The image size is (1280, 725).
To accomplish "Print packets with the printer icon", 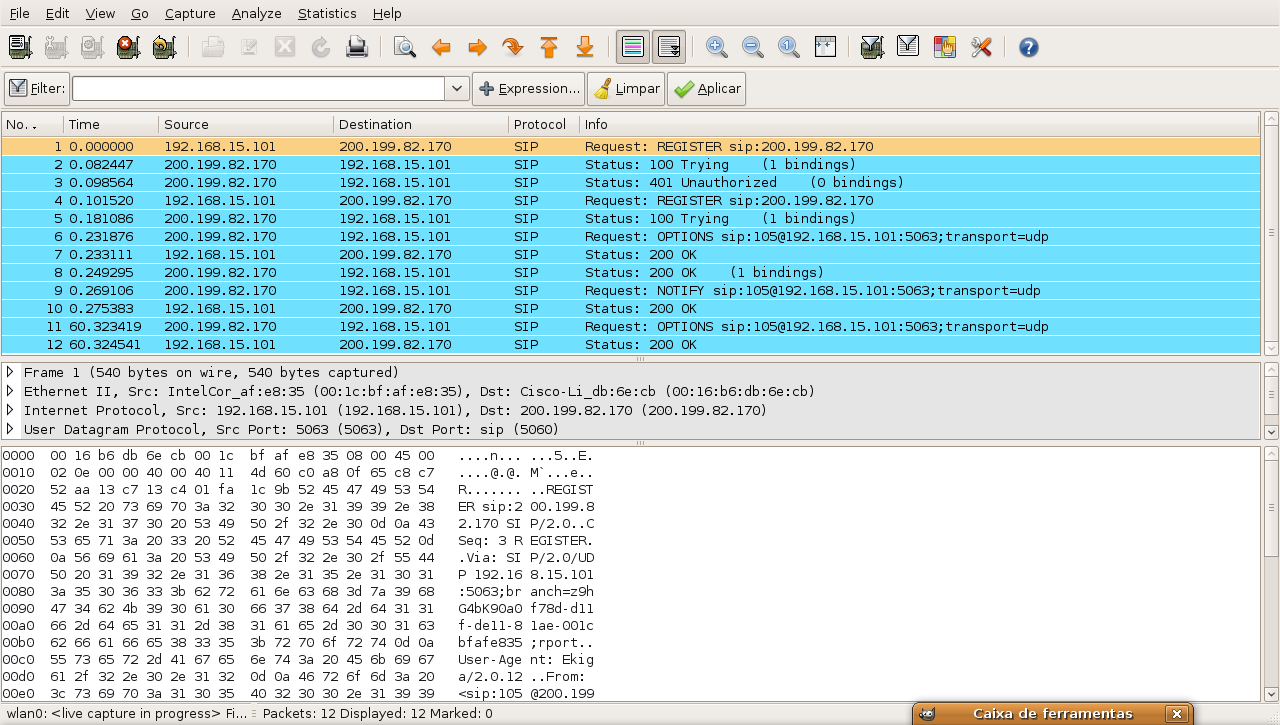I will tap(357, 47).
